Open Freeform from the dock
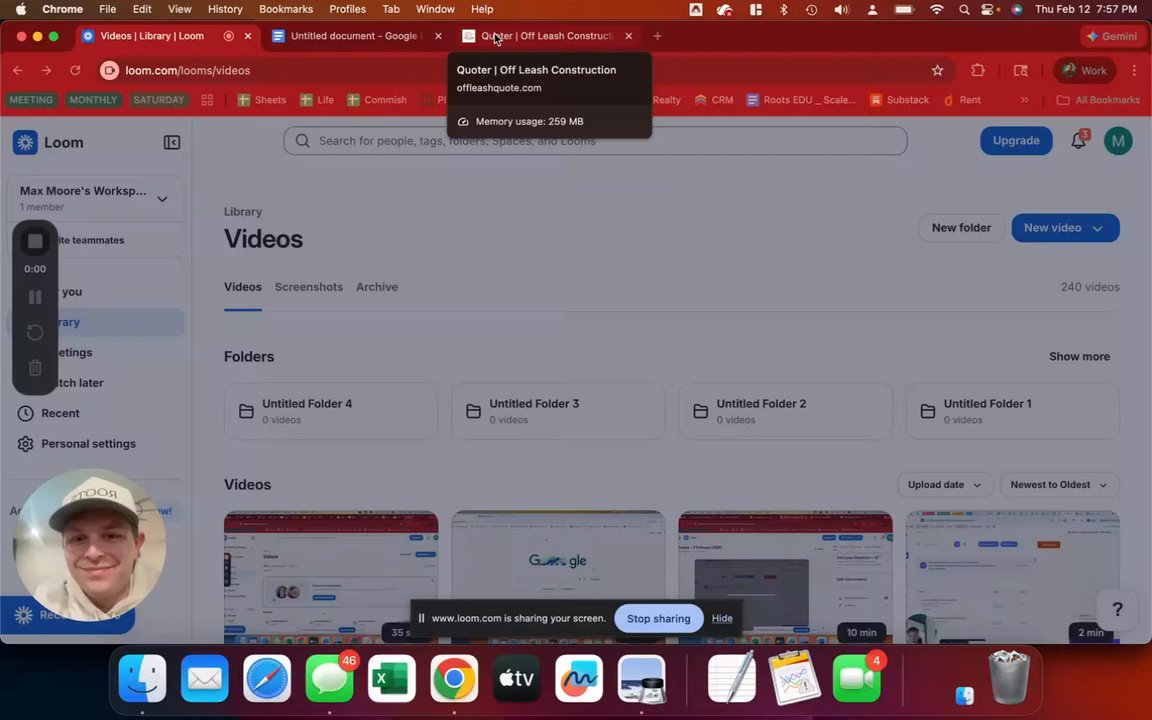This screenshot has height=720, width=1152. (x=579, y=678)
